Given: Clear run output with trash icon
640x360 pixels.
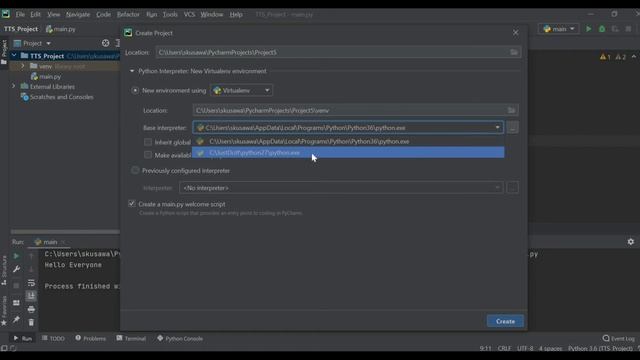Looking at the screenshot, I should (31, 322).
